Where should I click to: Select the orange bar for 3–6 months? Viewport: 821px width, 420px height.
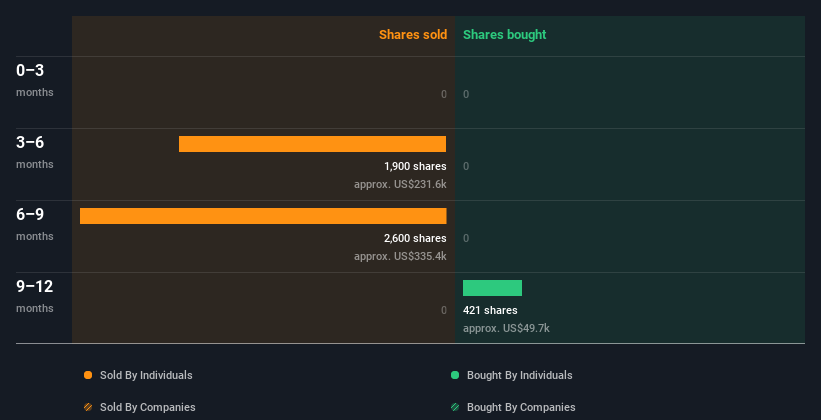coord(313,144)
